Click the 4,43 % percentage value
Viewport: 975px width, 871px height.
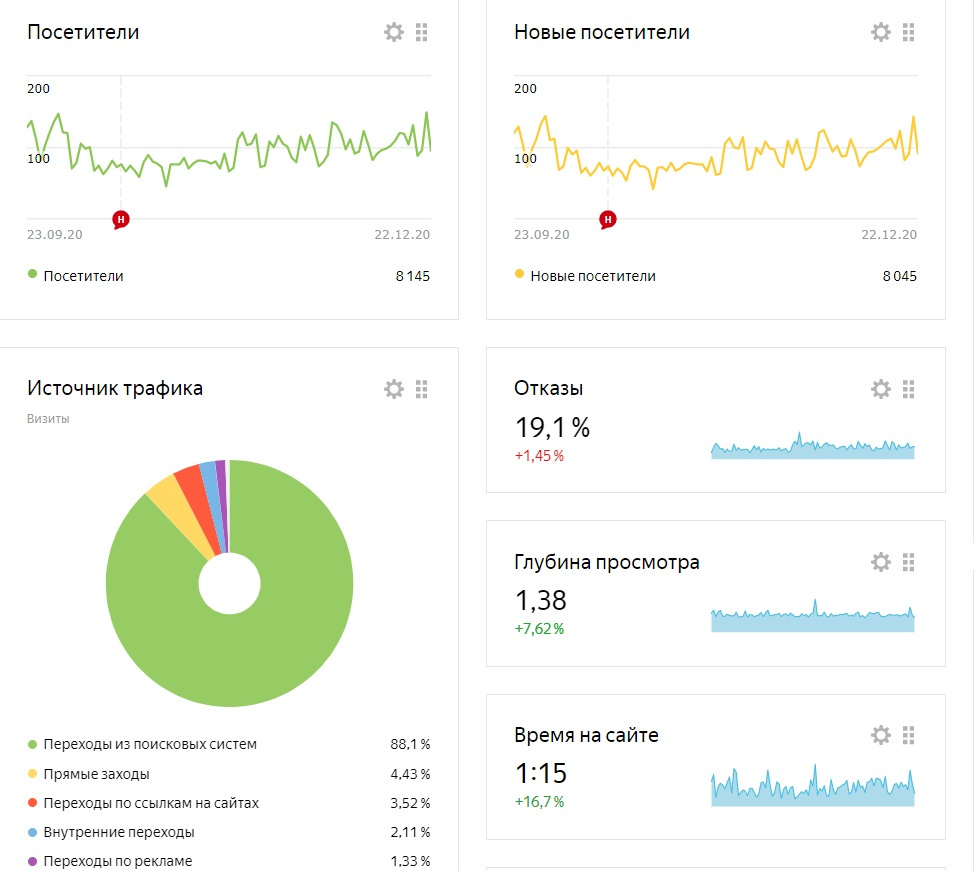[x=410, y=774]
